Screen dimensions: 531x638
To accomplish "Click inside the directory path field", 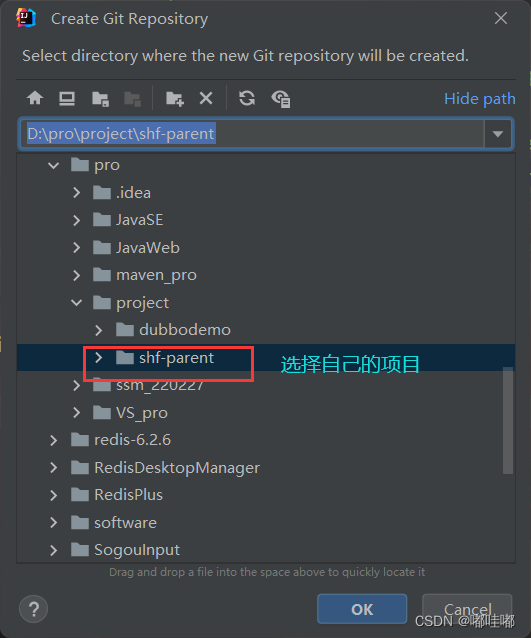I will click(x=251, y=134).
